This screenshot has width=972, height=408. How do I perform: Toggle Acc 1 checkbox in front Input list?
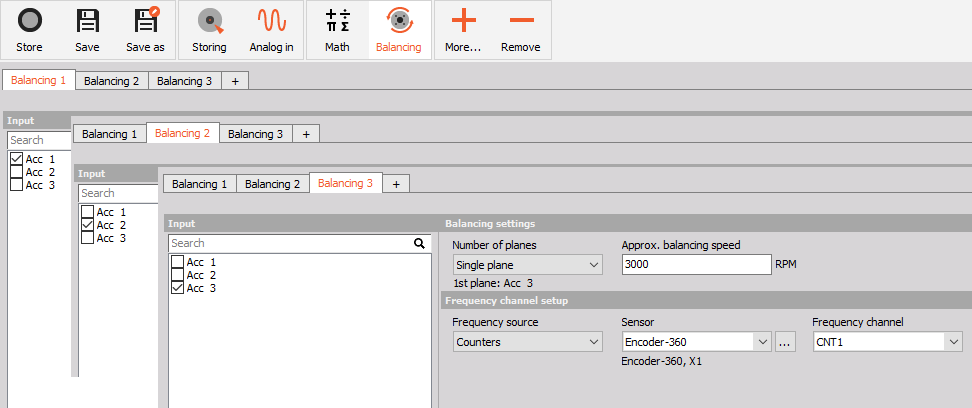pos(177,262)
